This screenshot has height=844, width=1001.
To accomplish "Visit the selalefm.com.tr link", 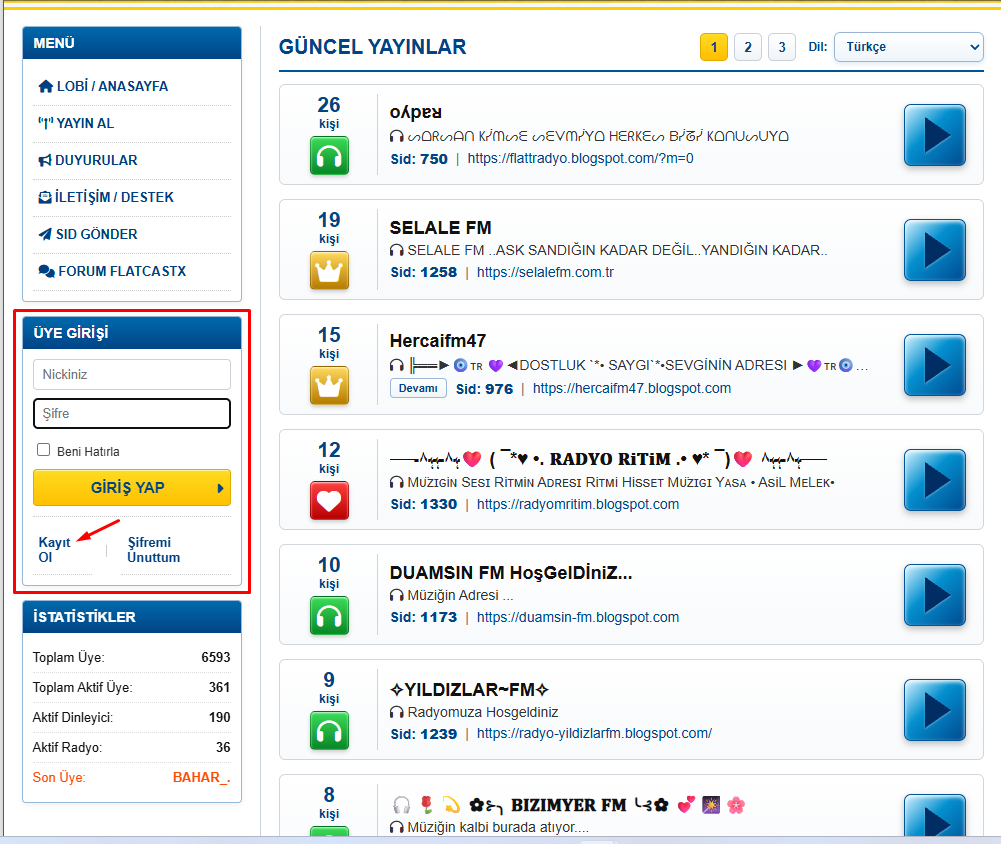I will [545, 273].
